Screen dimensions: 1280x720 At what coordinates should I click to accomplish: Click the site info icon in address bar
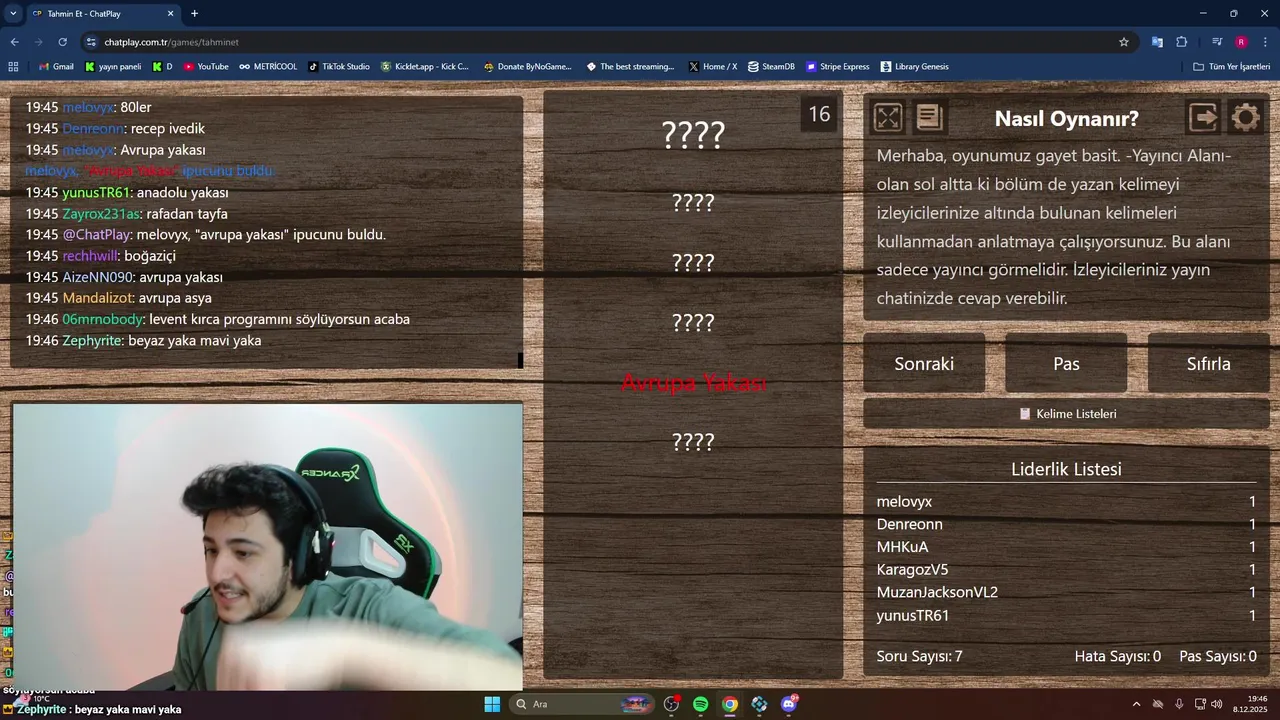click(x=91, y=42)
